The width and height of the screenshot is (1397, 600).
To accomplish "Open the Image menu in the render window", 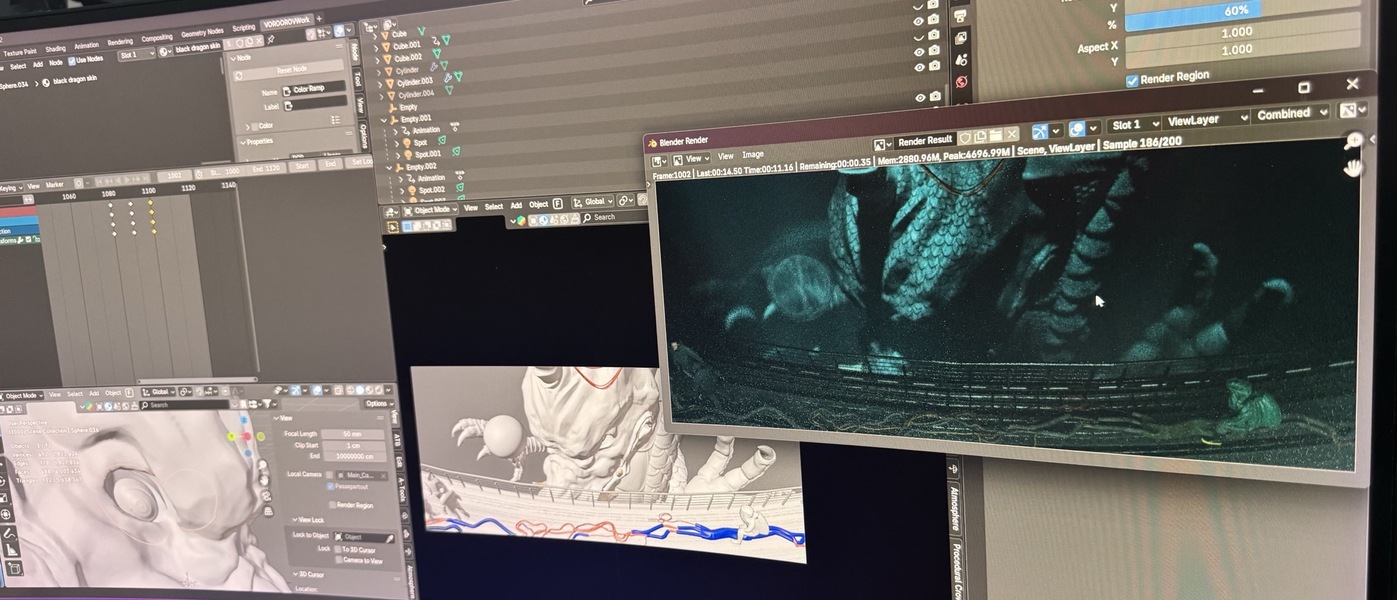I will coord(753,155).
